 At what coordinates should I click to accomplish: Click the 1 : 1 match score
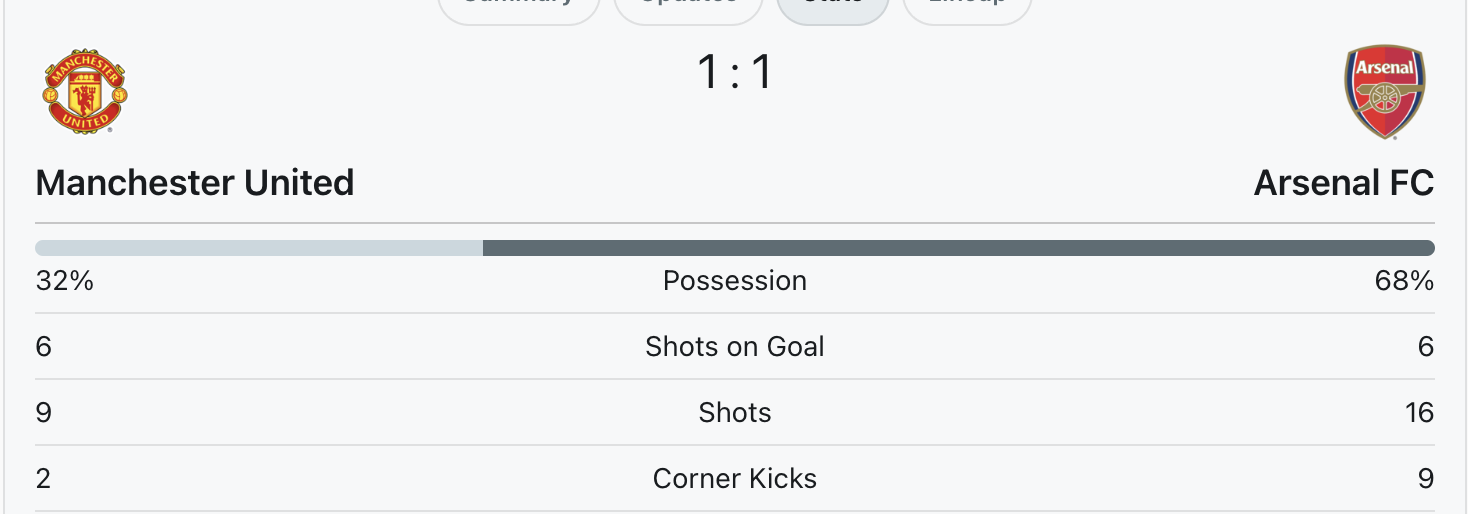(735, 72)
